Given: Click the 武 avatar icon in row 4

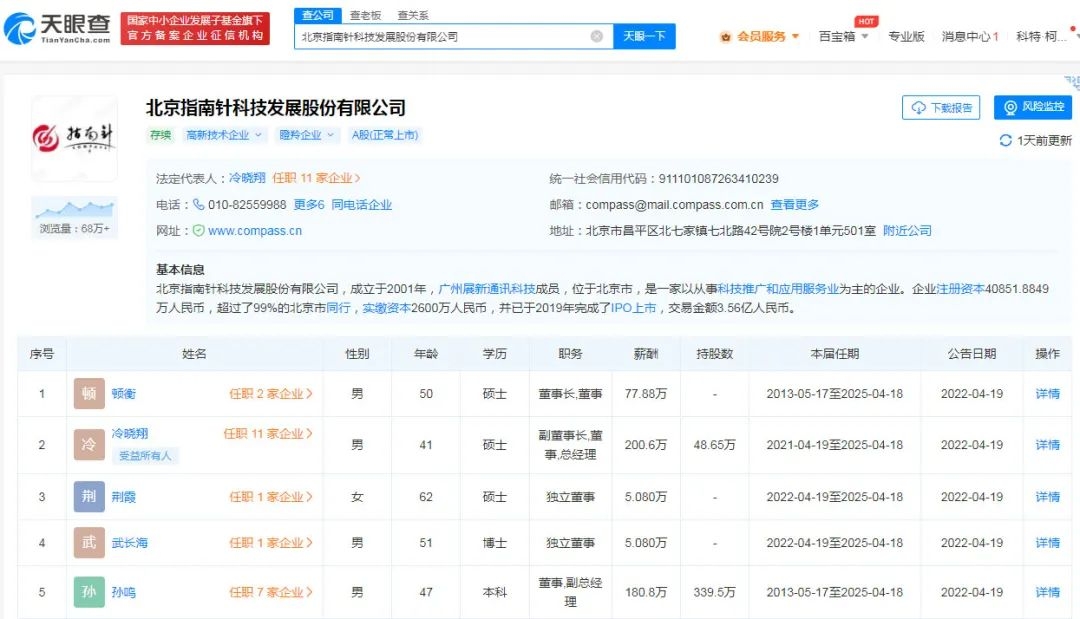Looking at the screenshot, I should (89, 543).
